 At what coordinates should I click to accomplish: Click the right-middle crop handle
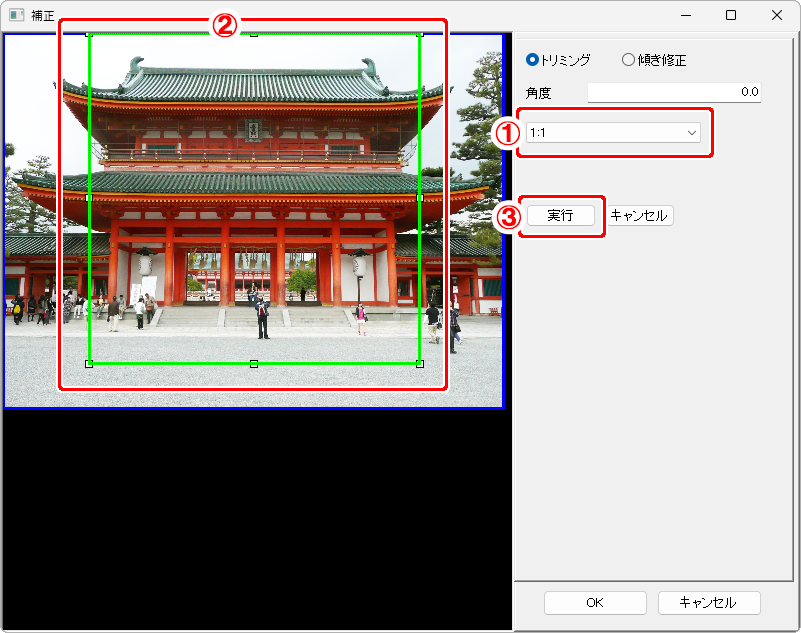(x=420, y=198)
